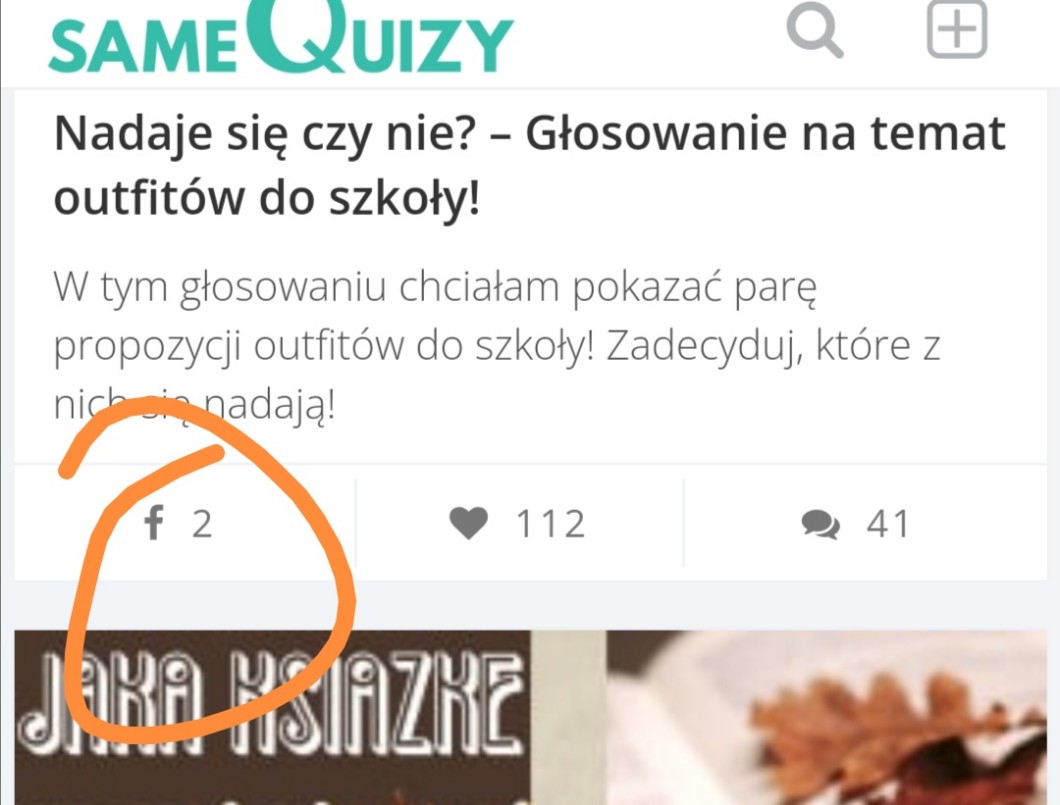The image size is (1060, 805).
Task: Click the comments section of quiz card
Action: point(865,523)
